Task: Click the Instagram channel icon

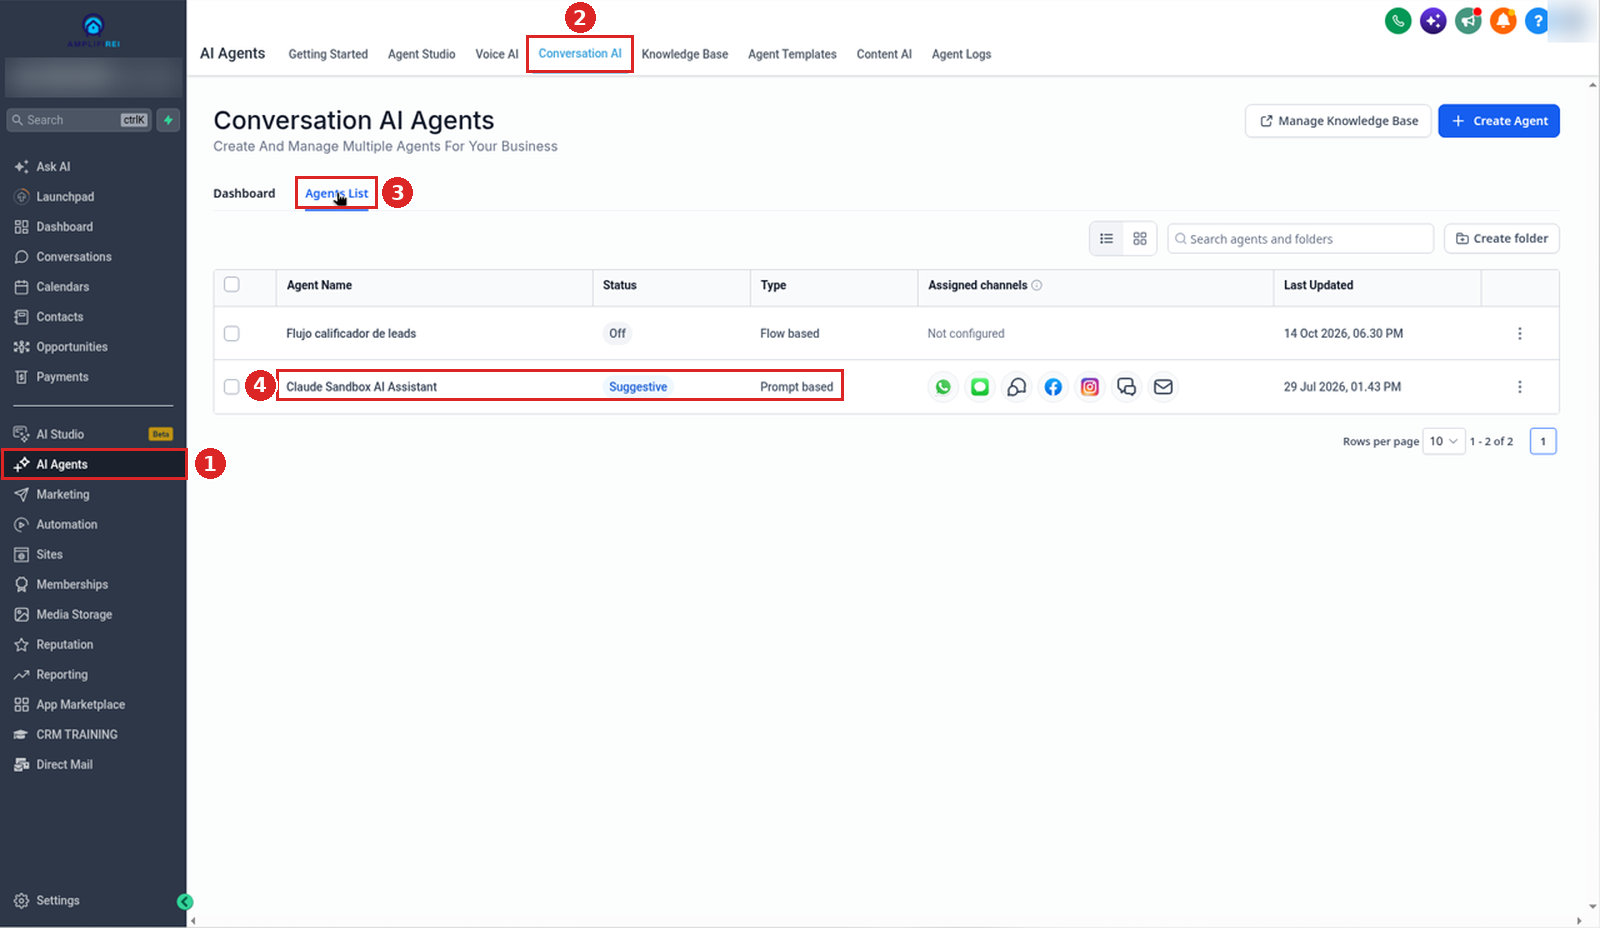Action: coord(1090,387)
